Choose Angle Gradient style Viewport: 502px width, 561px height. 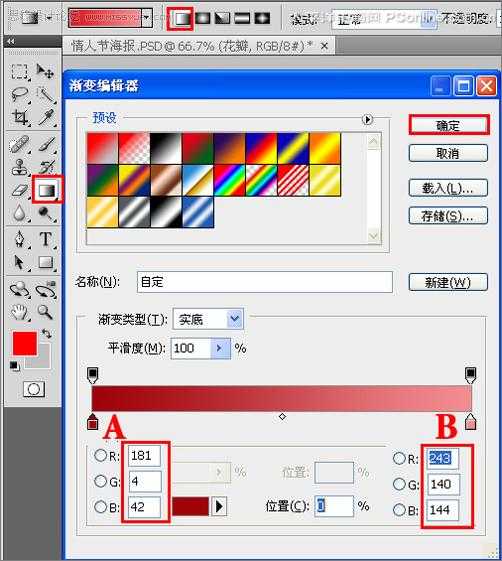pyautogui.click(x=222, y=18)
